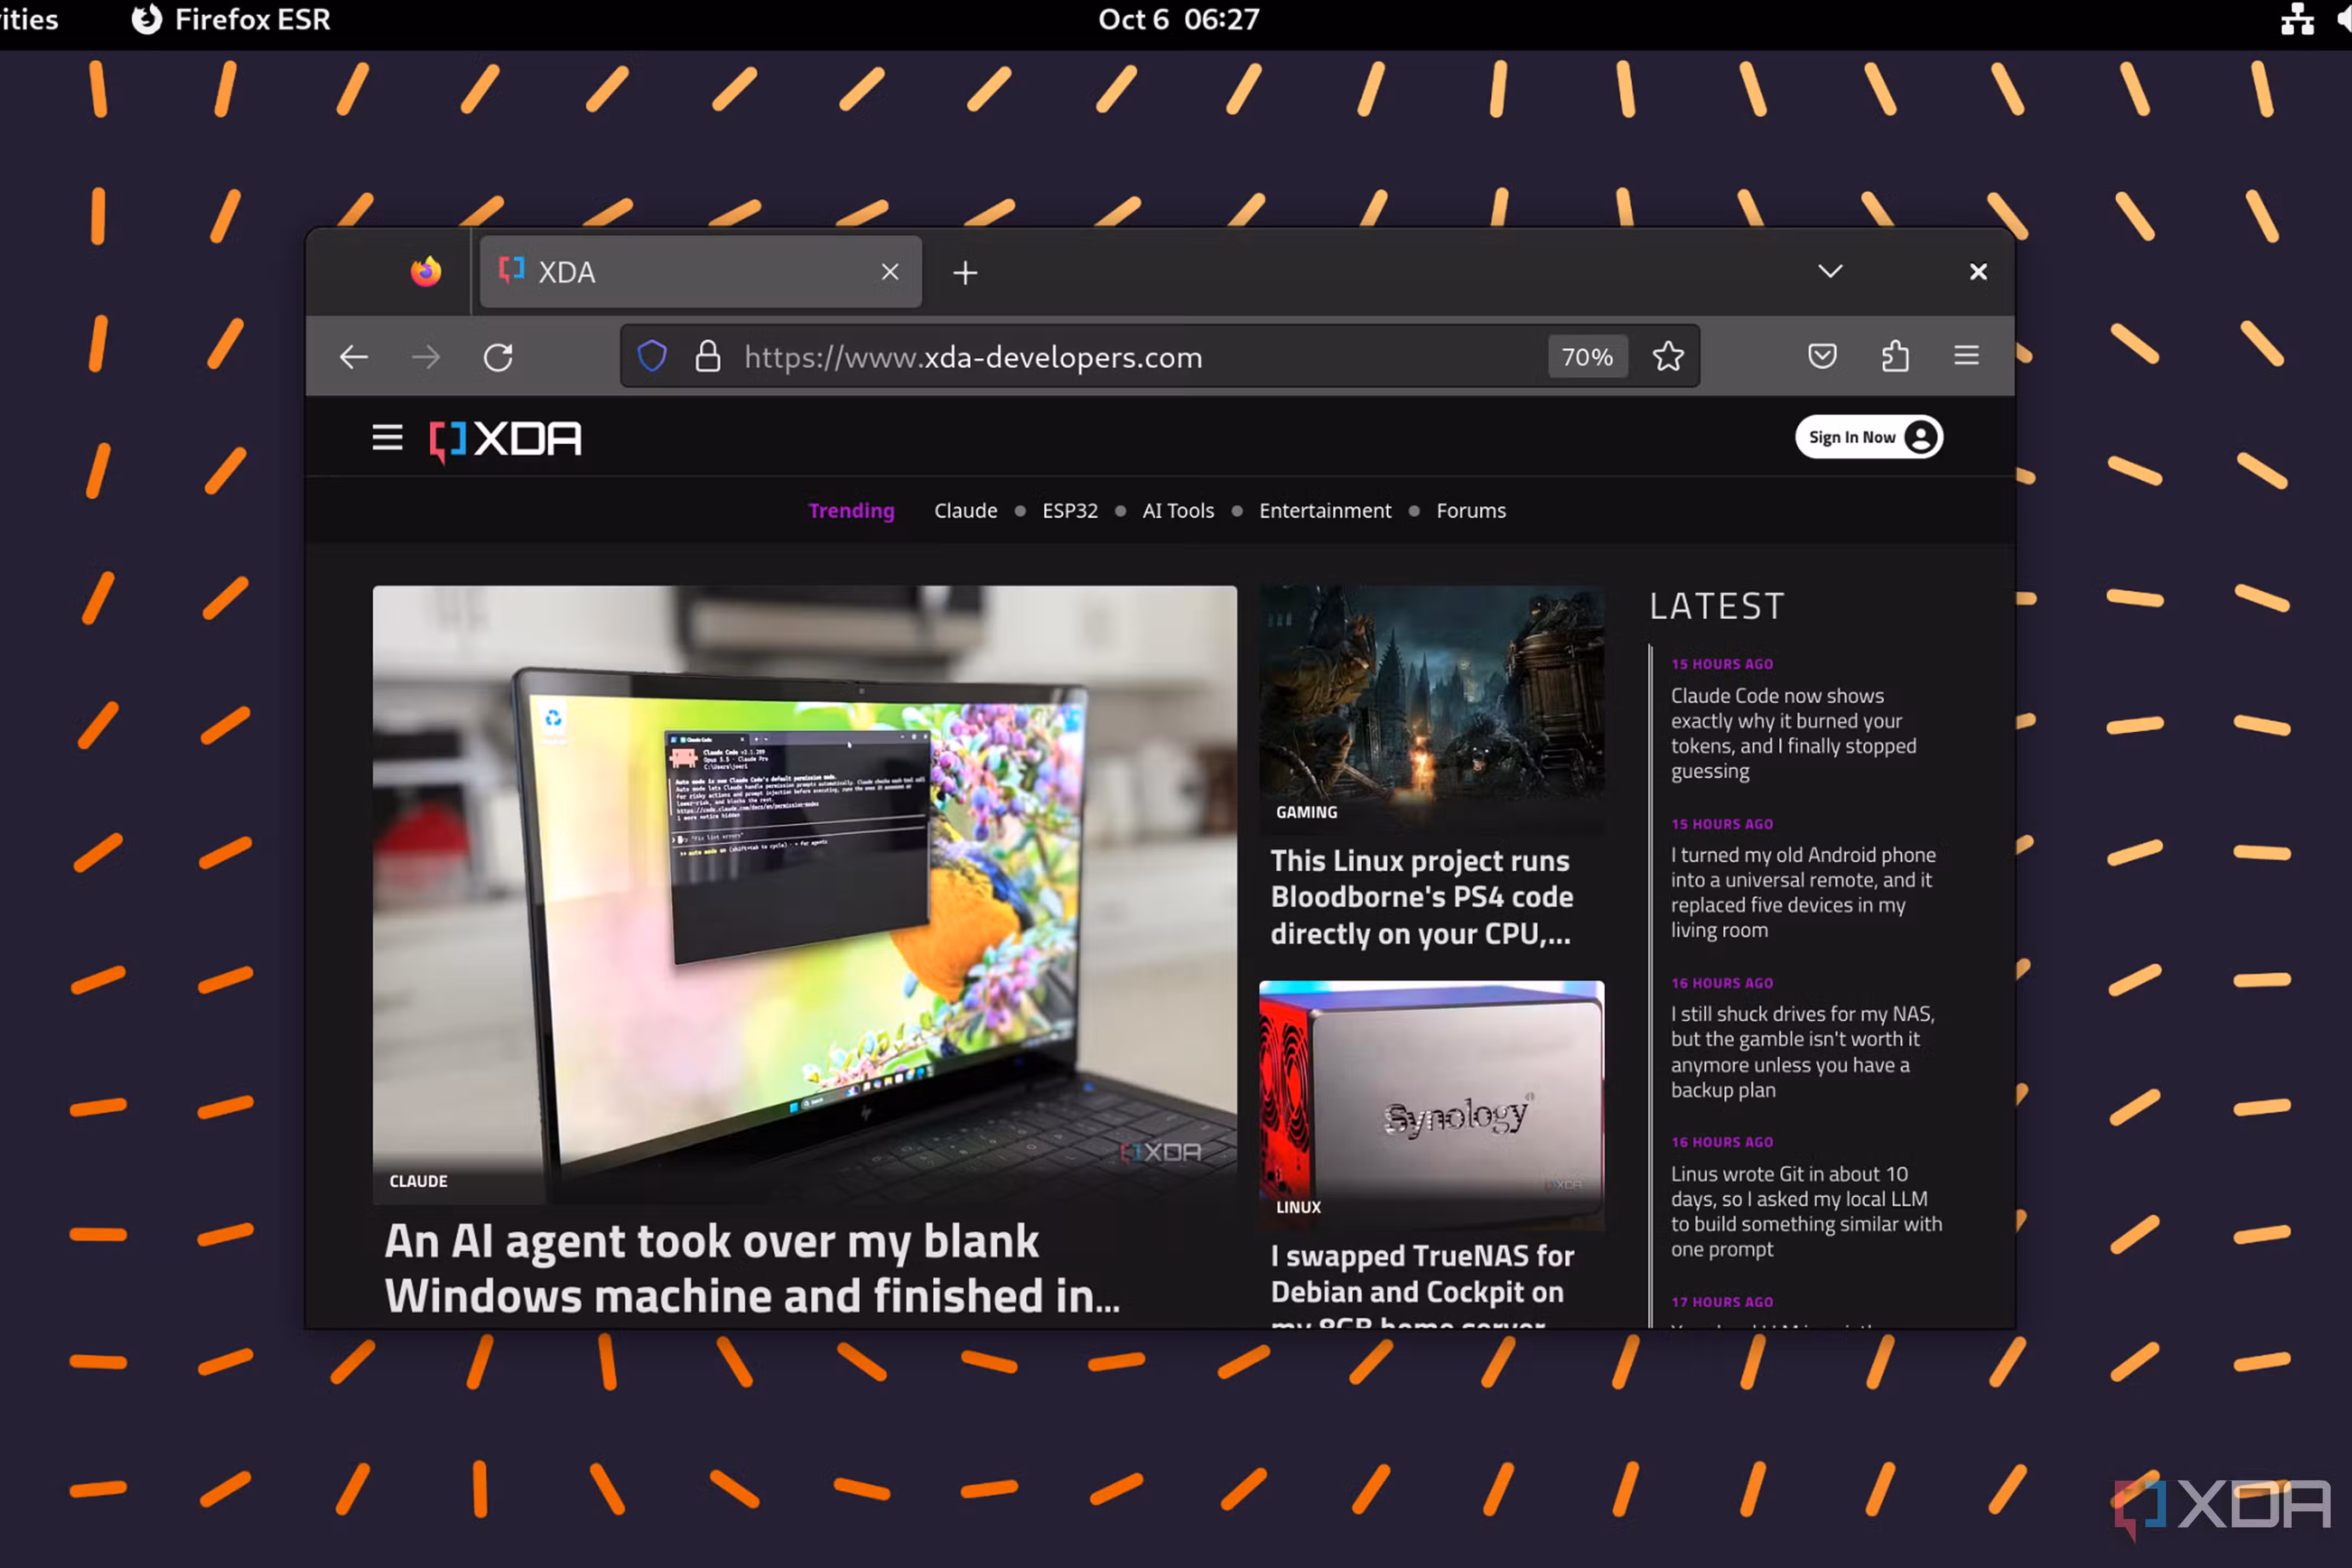
Task: Open the Pocket save icon
Action: (x=1822, y=356)
